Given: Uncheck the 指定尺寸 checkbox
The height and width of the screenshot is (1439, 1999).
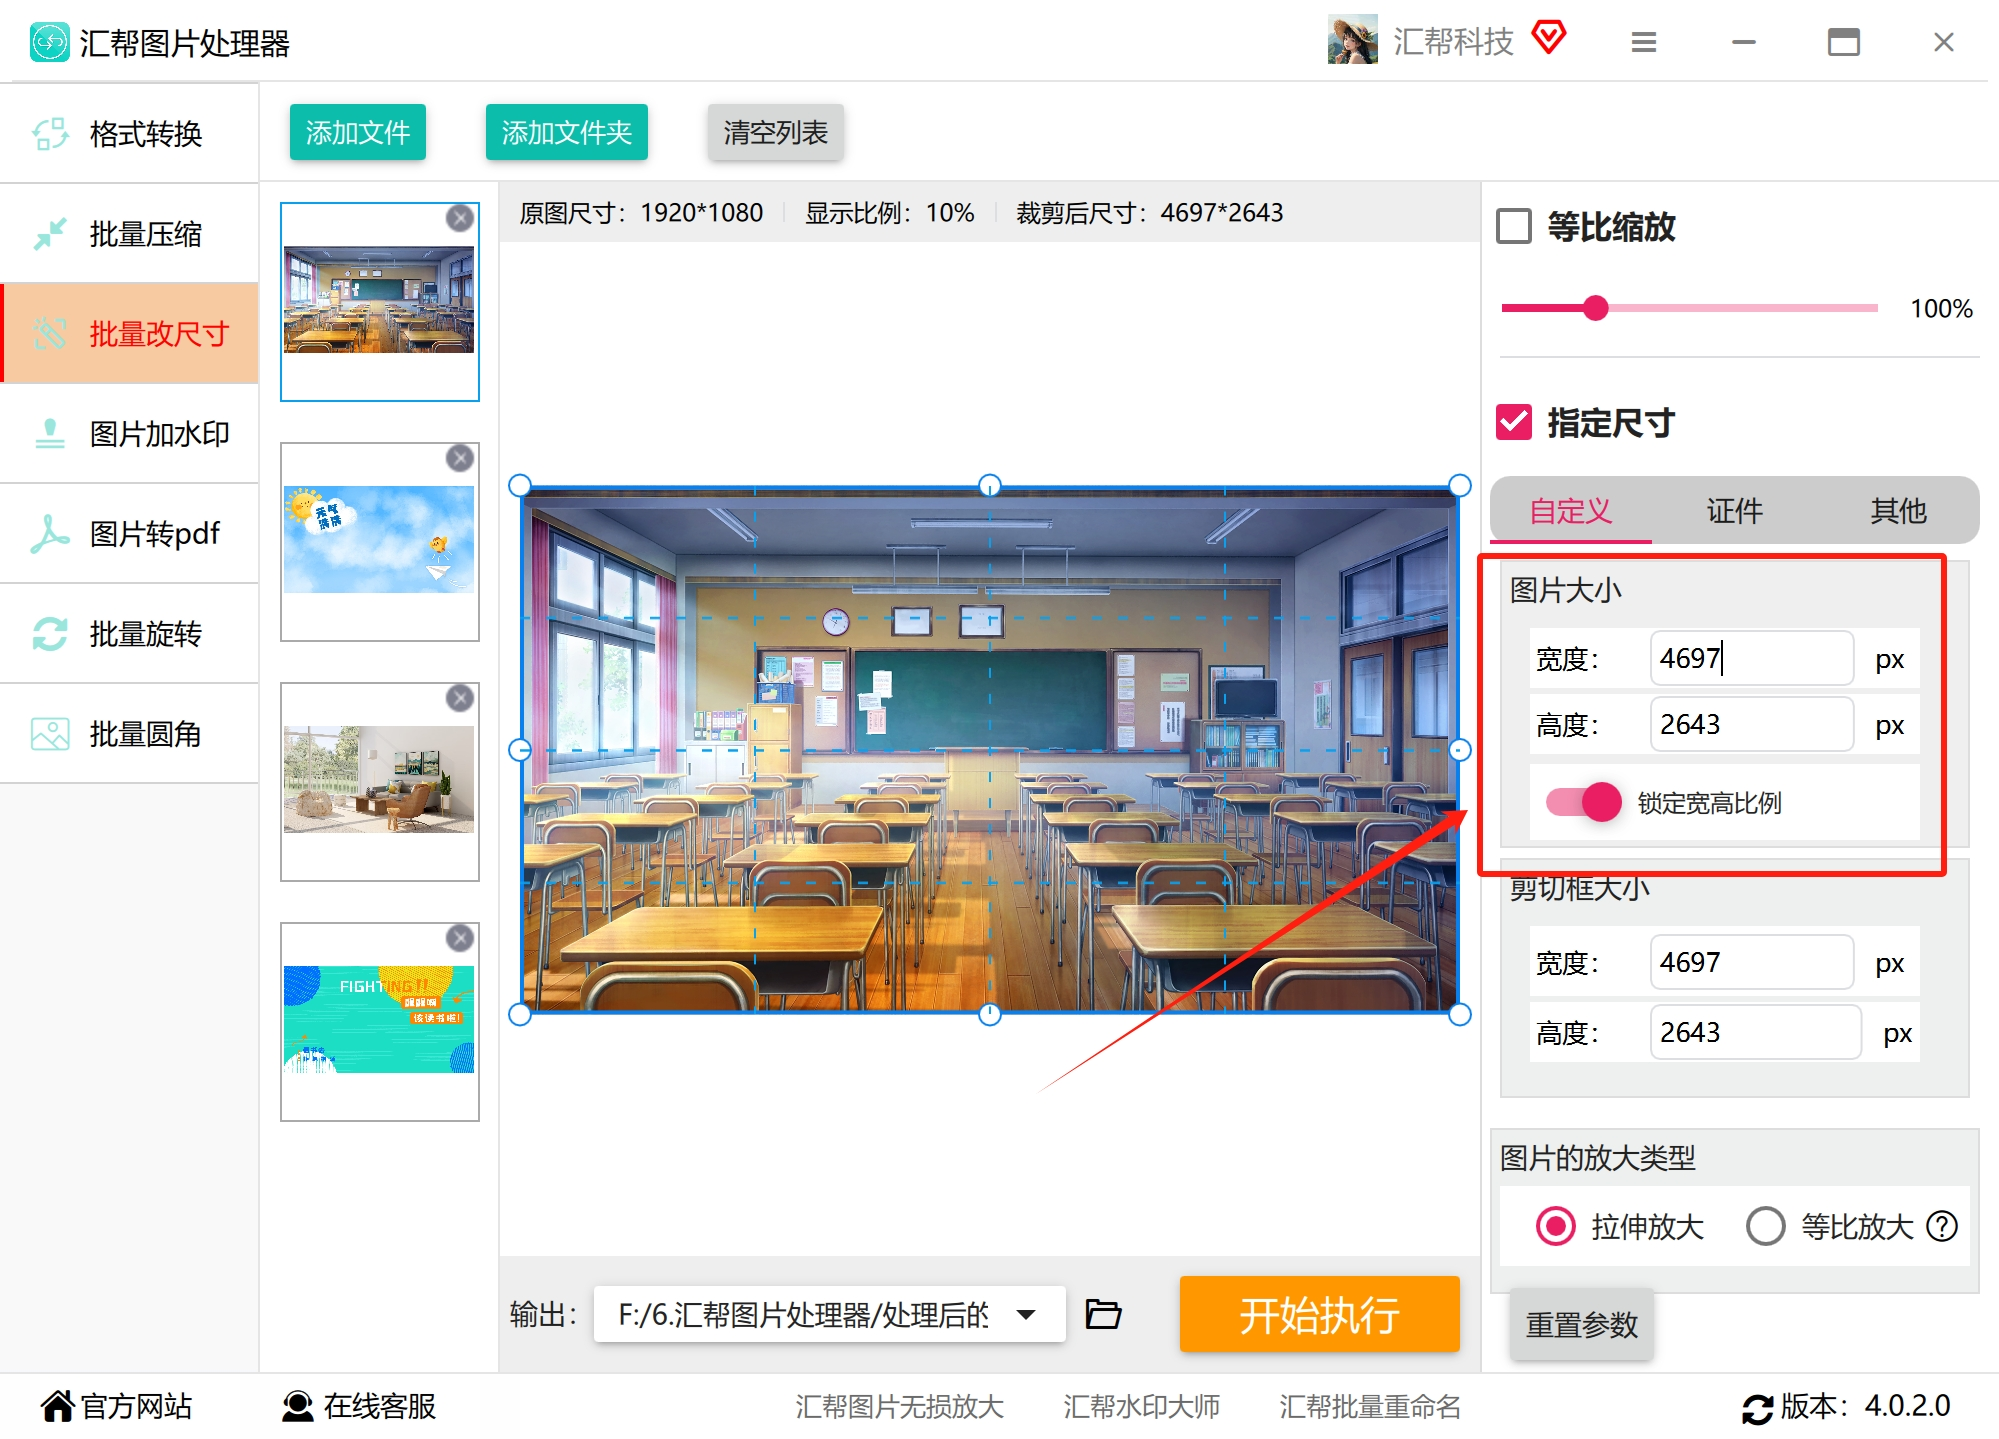Looking at the screenshot, I should (x=1514, y=422).
